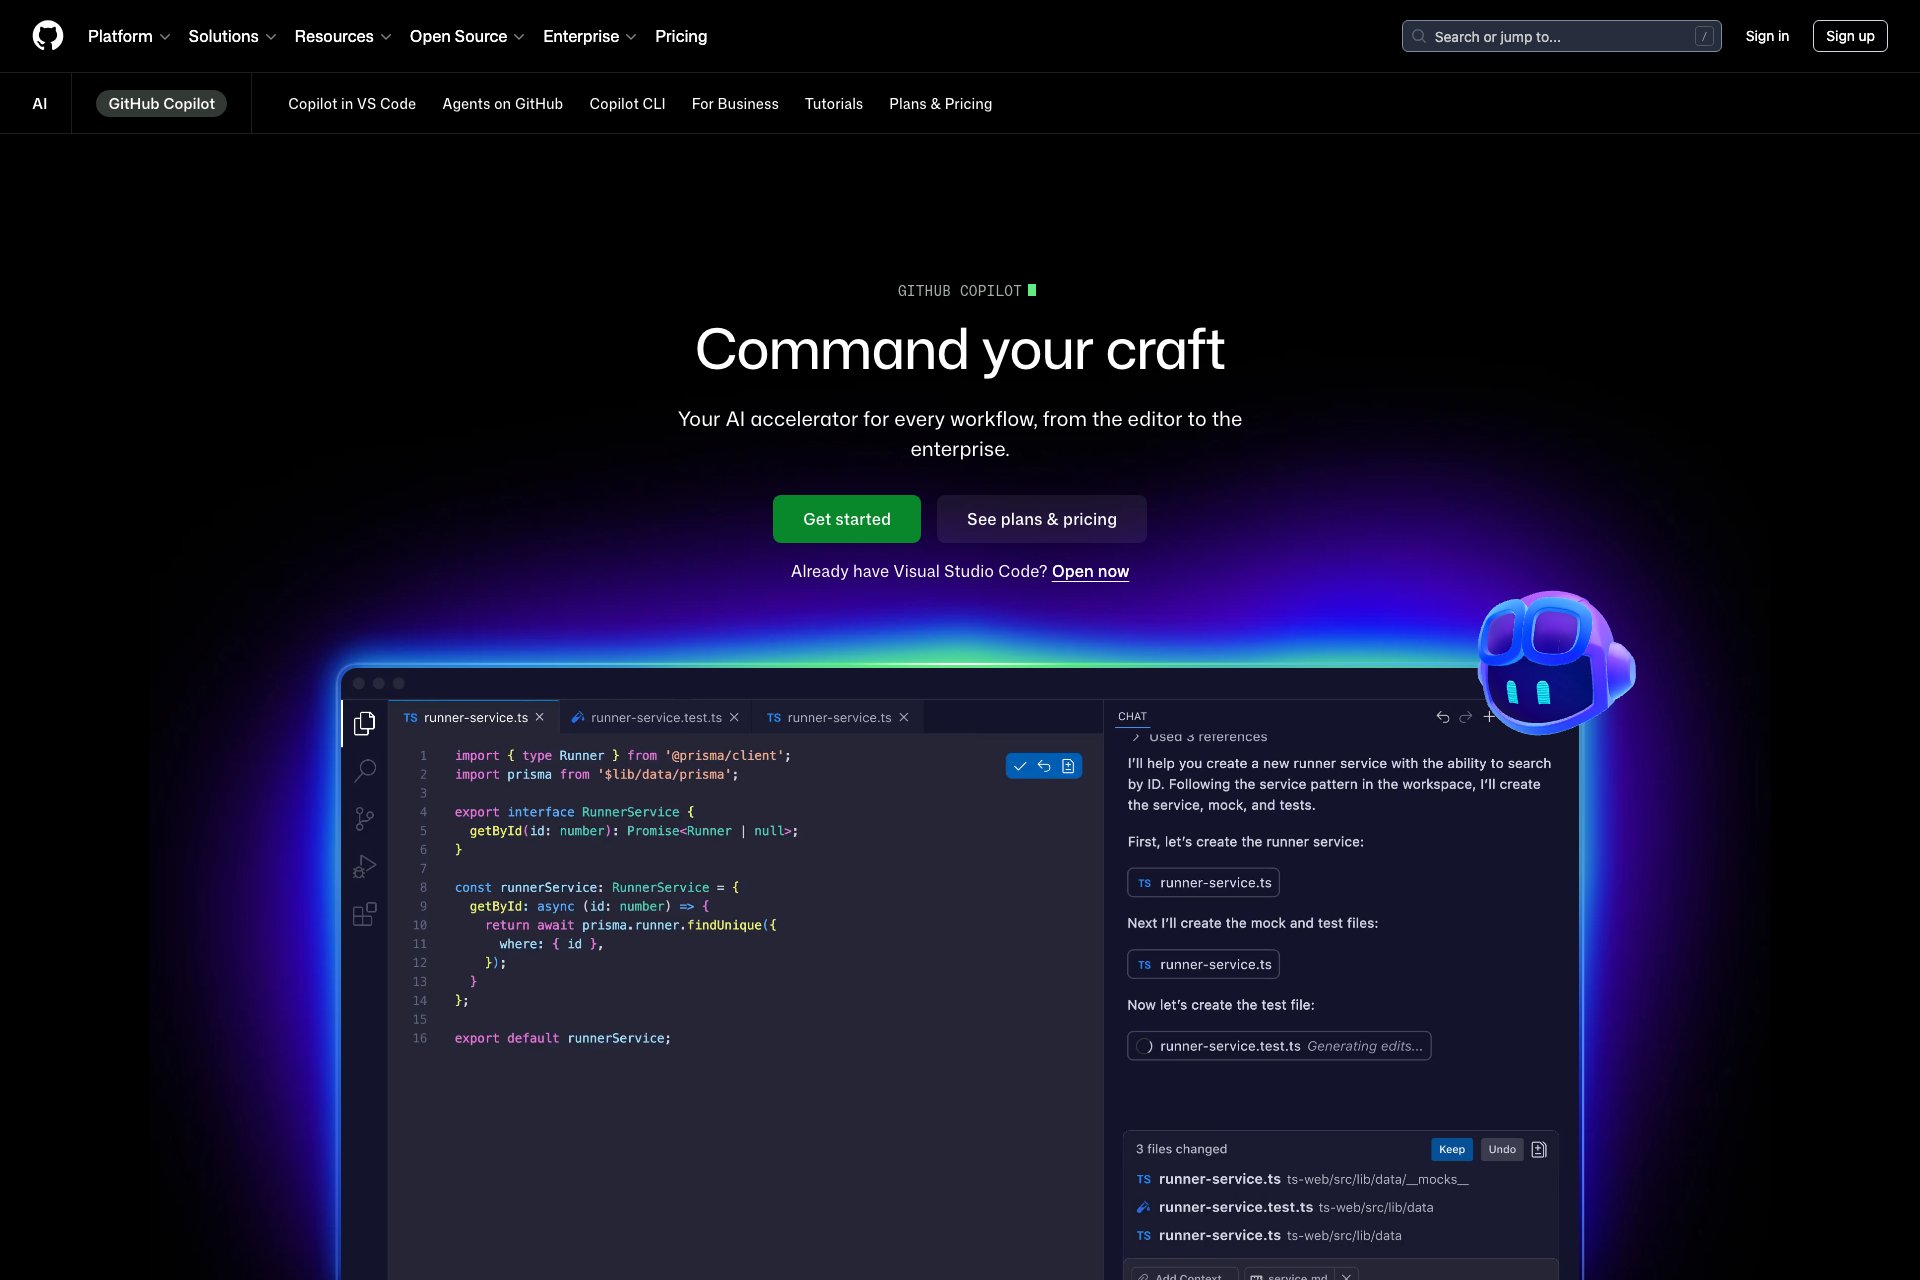Screen dimensions: 1920x1280
Task: Open the Enterprise dropdown menu
Action: [589, 36]
